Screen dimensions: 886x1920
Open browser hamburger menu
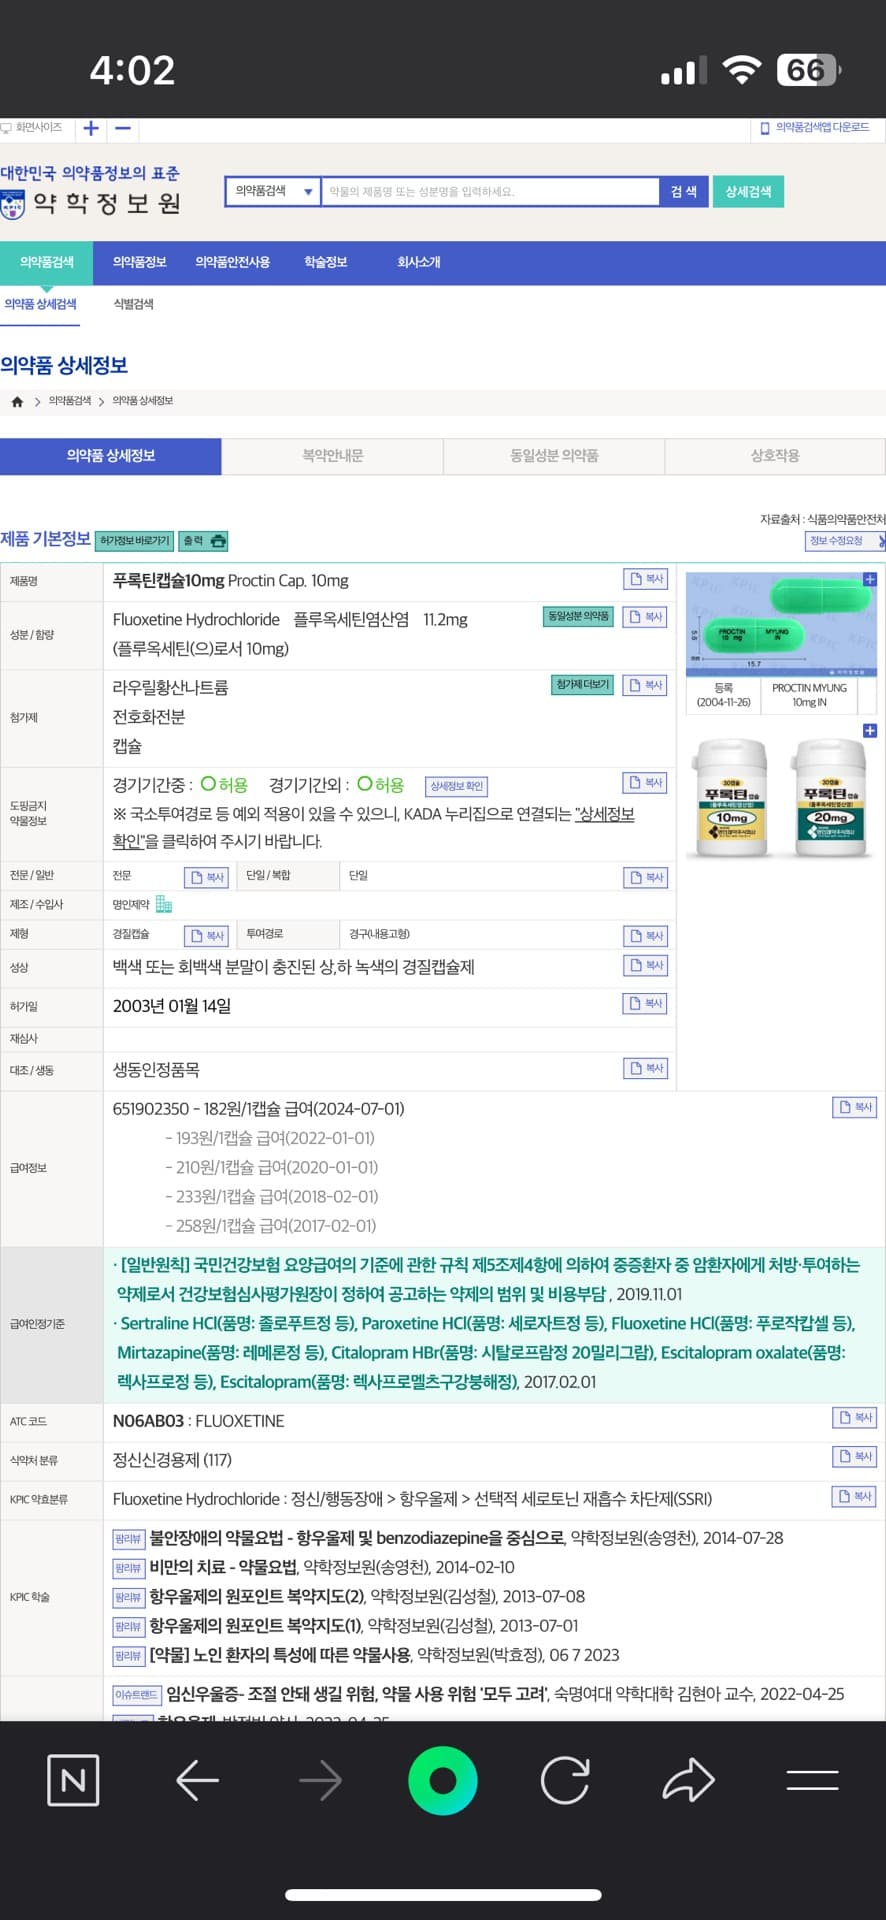[x=812, y=1780]
